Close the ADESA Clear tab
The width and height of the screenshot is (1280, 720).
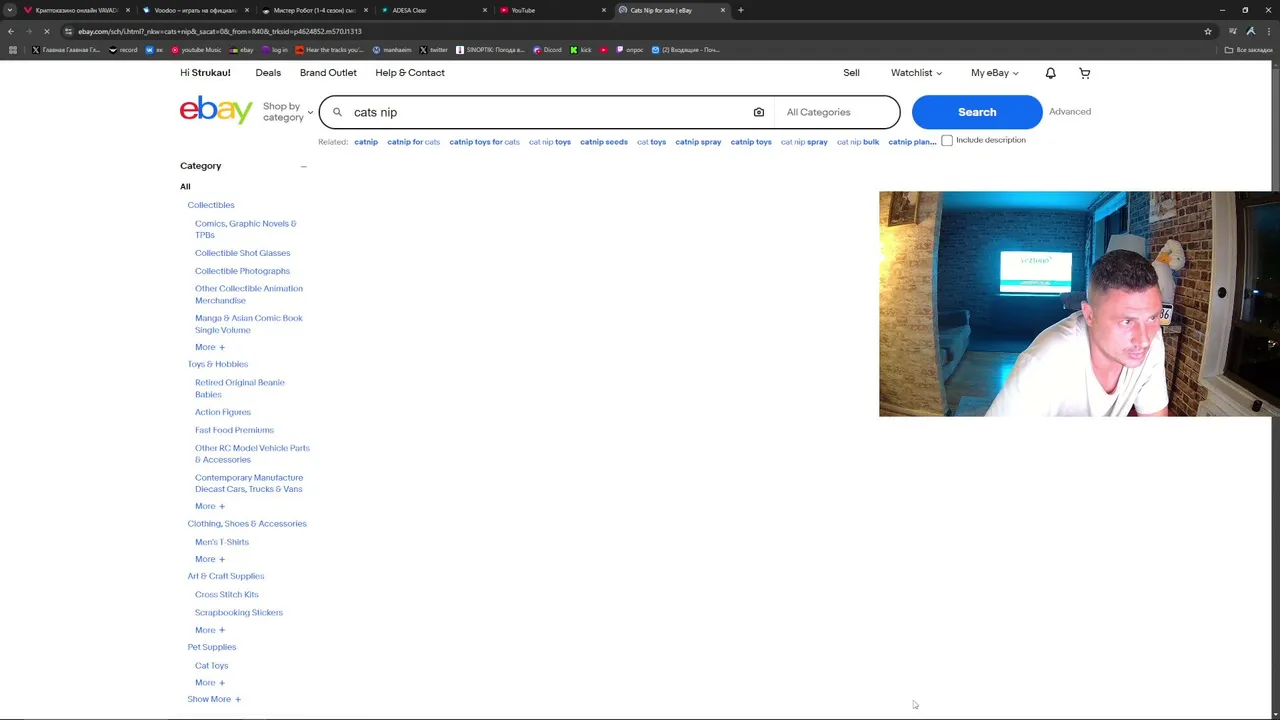point(485,10)
